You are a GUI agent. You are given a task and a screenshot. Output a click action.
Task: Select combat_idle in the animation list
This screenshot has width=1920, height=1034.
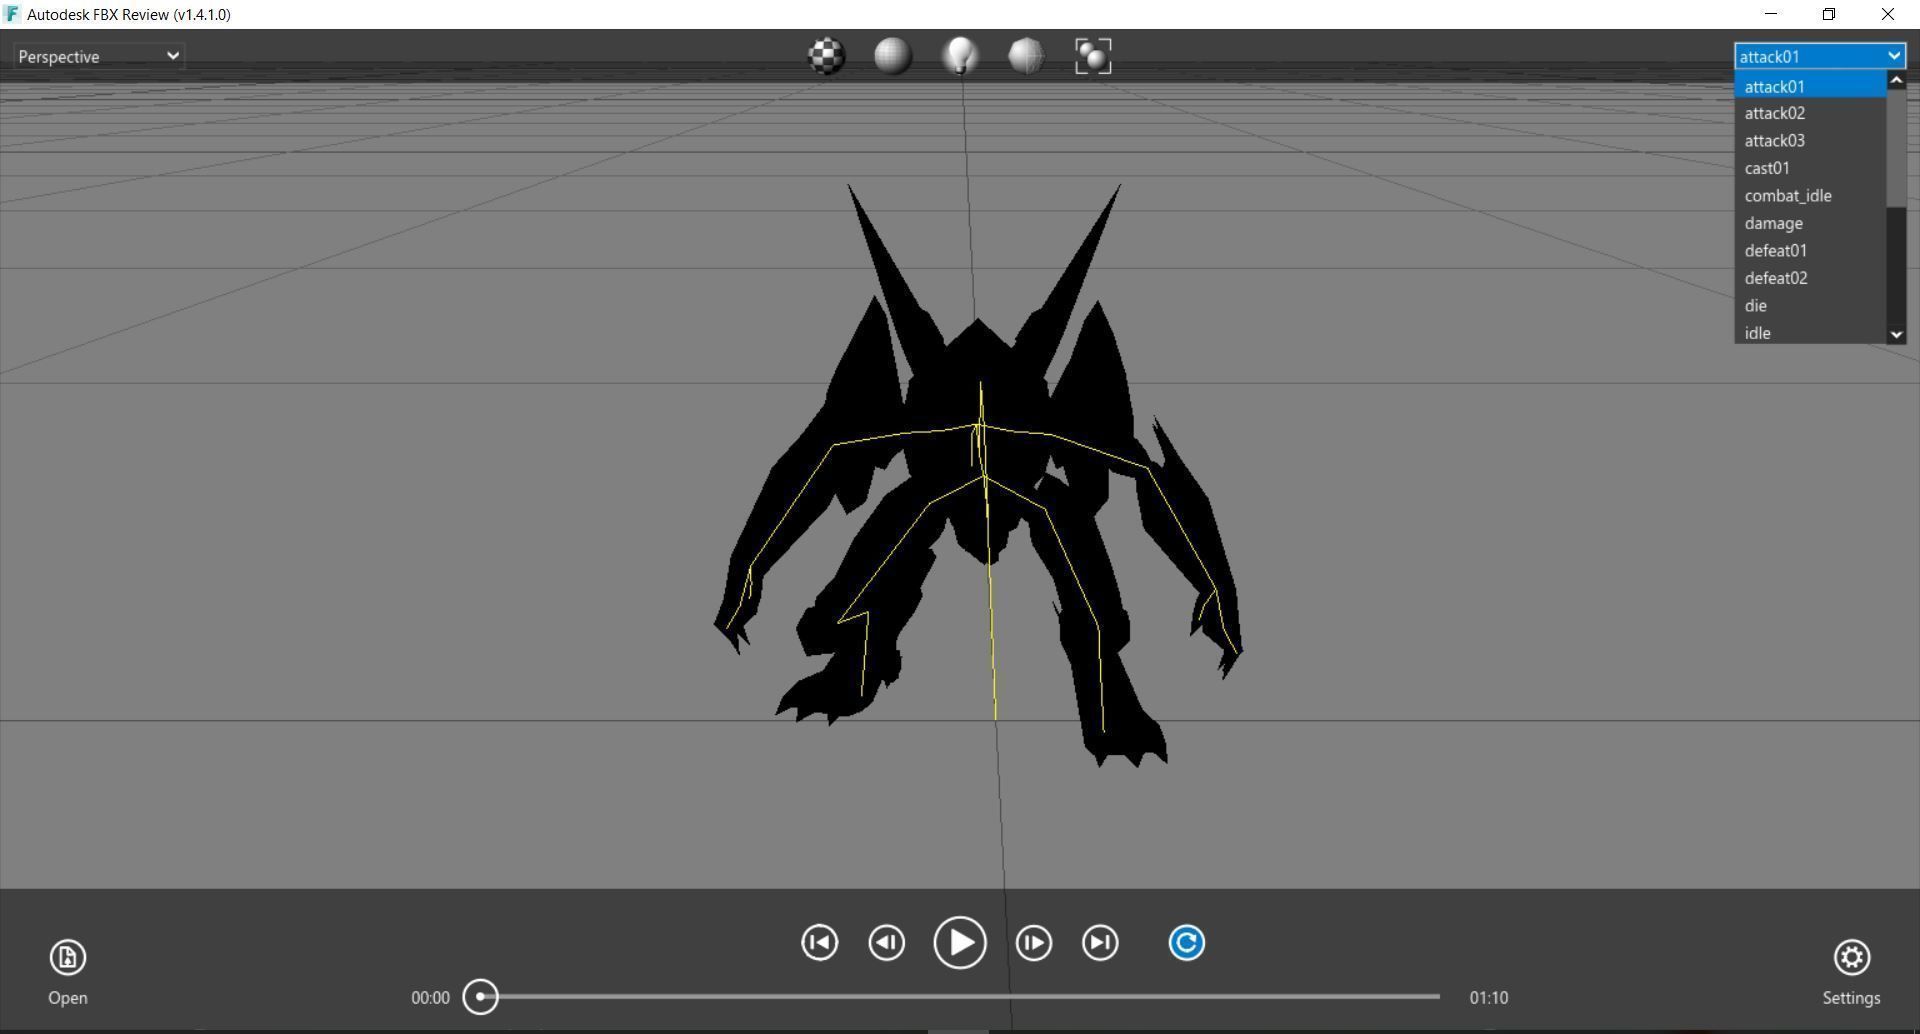pos(1810,196)
